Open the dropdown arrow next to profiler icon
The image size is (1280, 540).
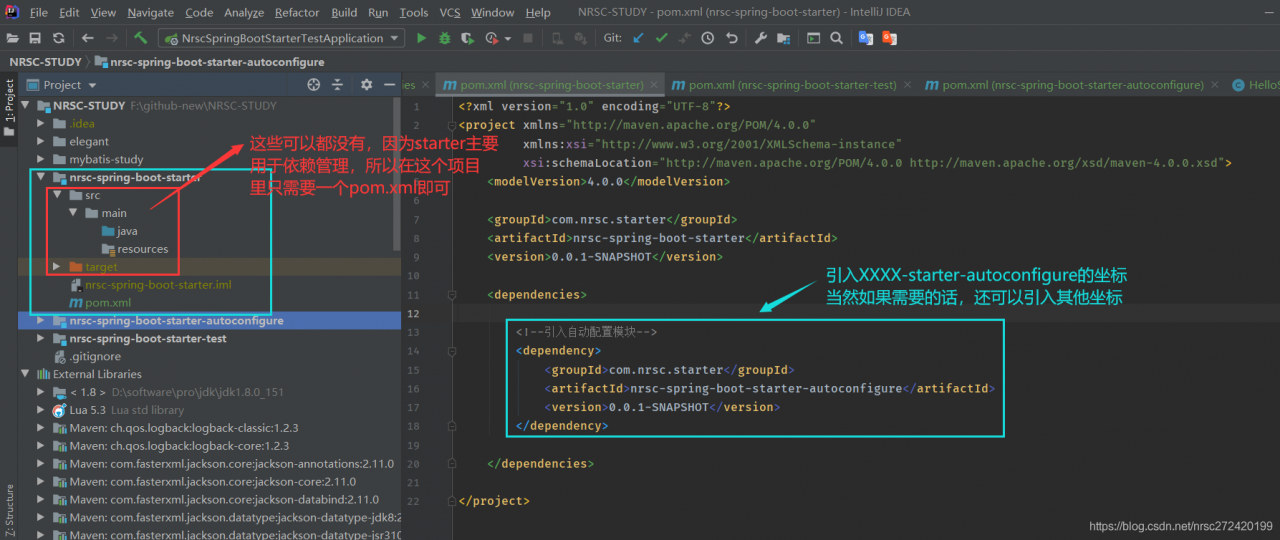tap(508, 38)
